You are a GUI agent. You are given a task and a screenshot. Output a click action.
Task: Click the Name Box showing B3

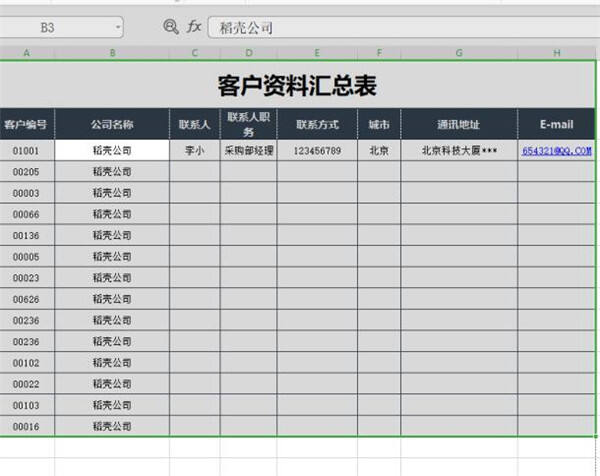pyautogui.click(x=61, y=27)
